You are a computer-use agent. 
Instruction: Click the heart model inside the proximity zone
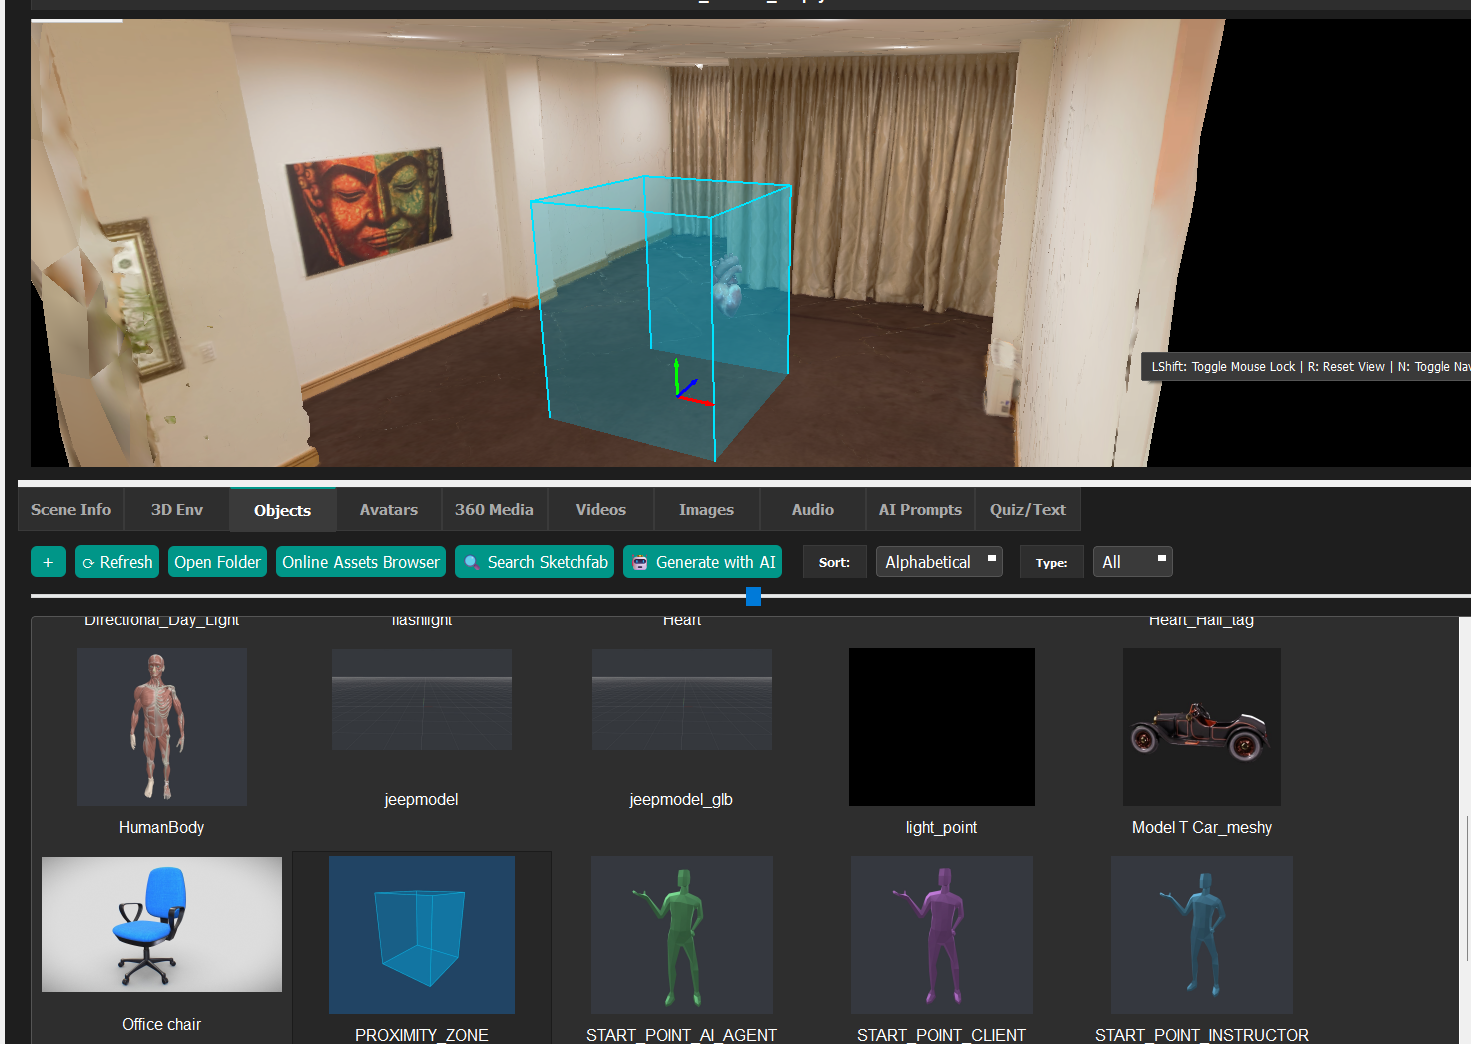[x=729, y=286]
